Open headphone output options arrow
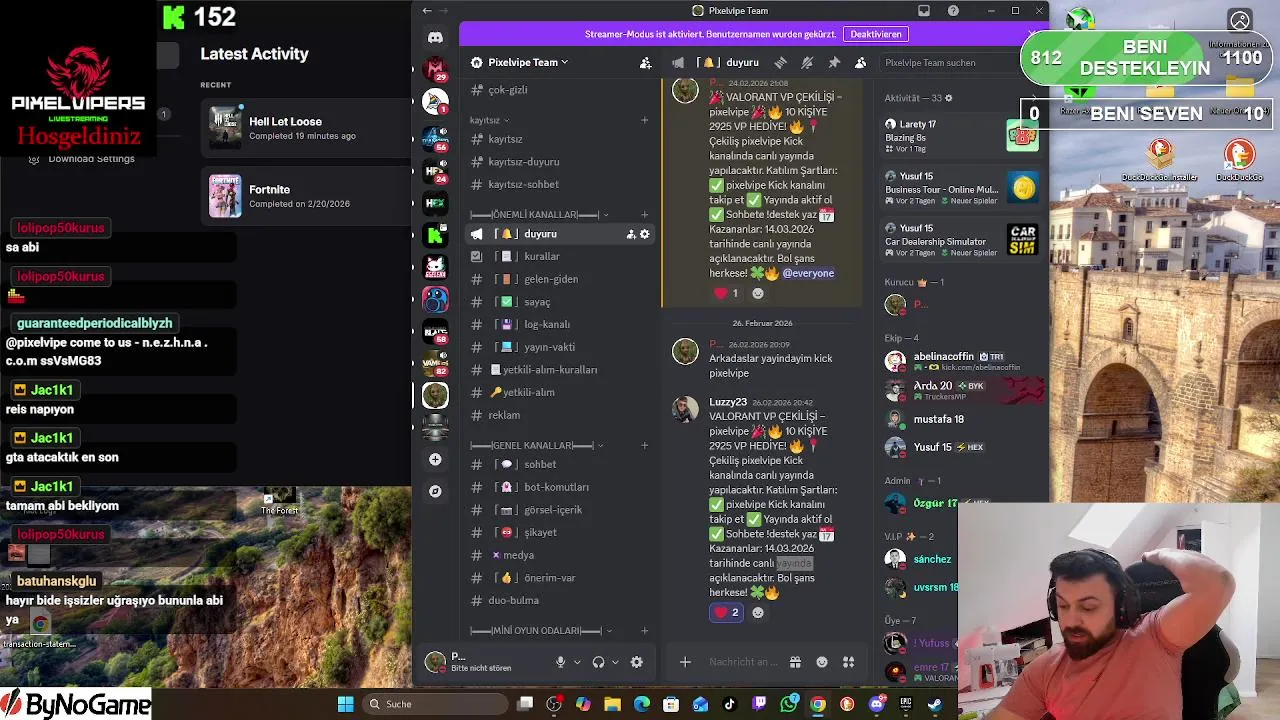The height and width of the screenshot is (720, 1280). (x=615, y=662)
